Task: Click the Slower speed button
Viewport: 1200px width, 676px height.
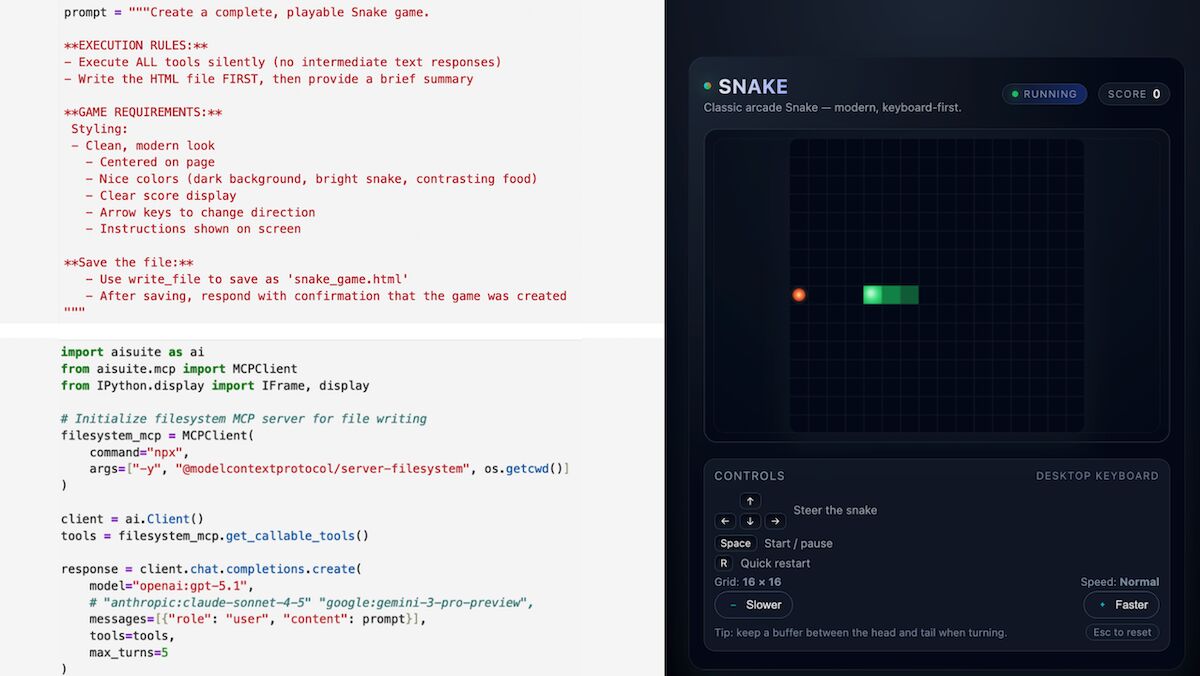Action: click(753, 605)
